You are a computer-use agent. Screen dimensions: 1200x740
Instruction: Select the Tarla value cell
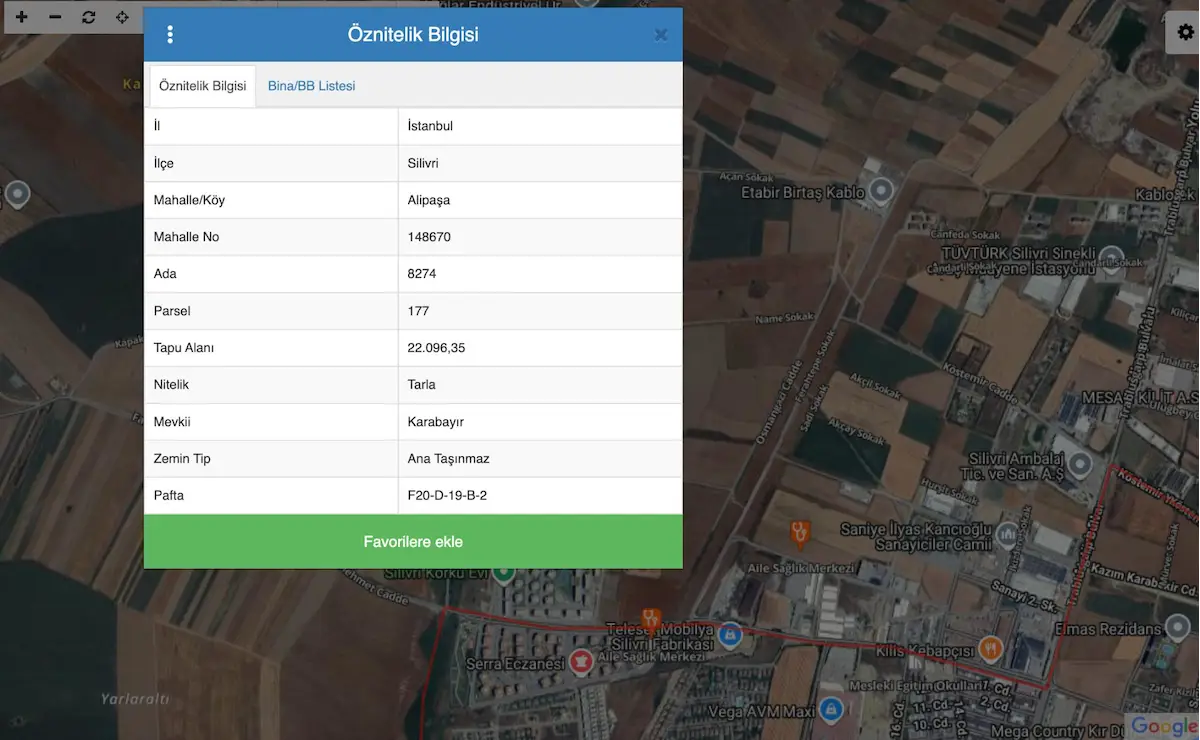(540, 385)
